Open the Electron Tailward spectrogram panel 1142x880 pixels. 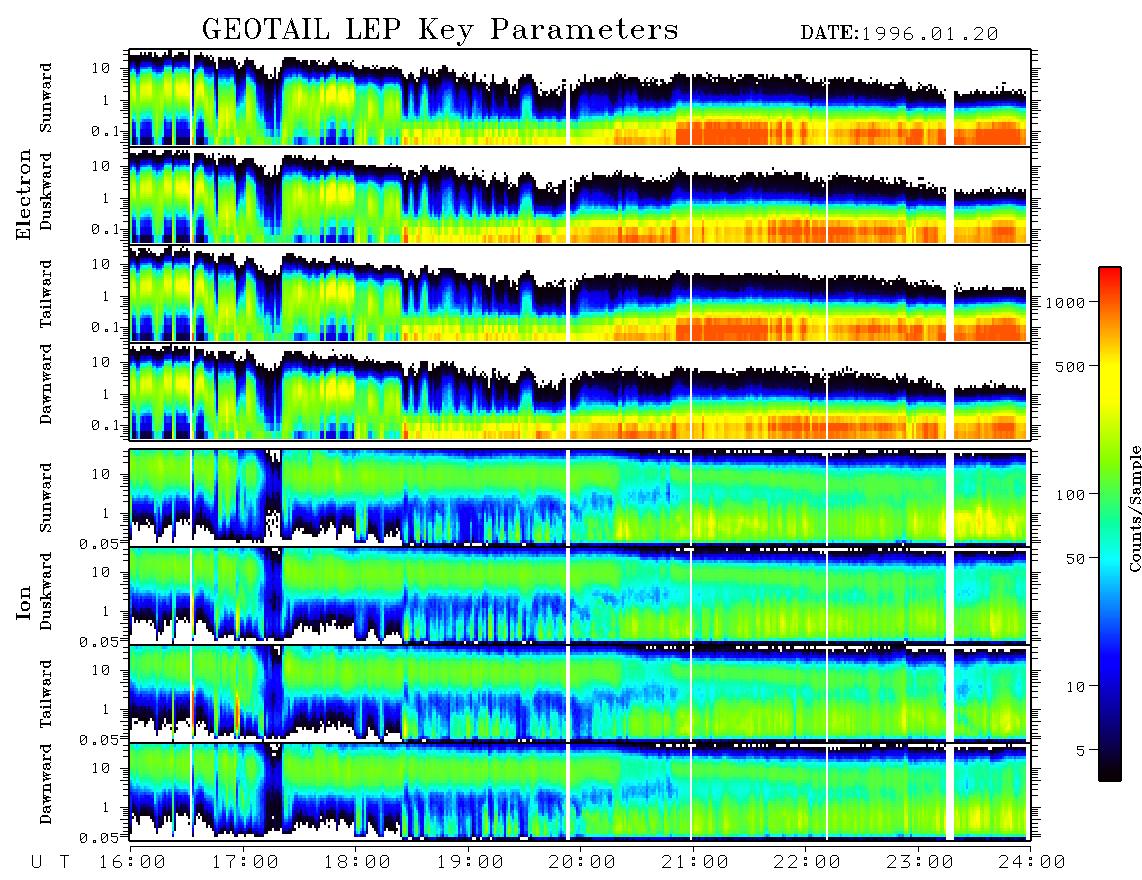click(580, 294)
